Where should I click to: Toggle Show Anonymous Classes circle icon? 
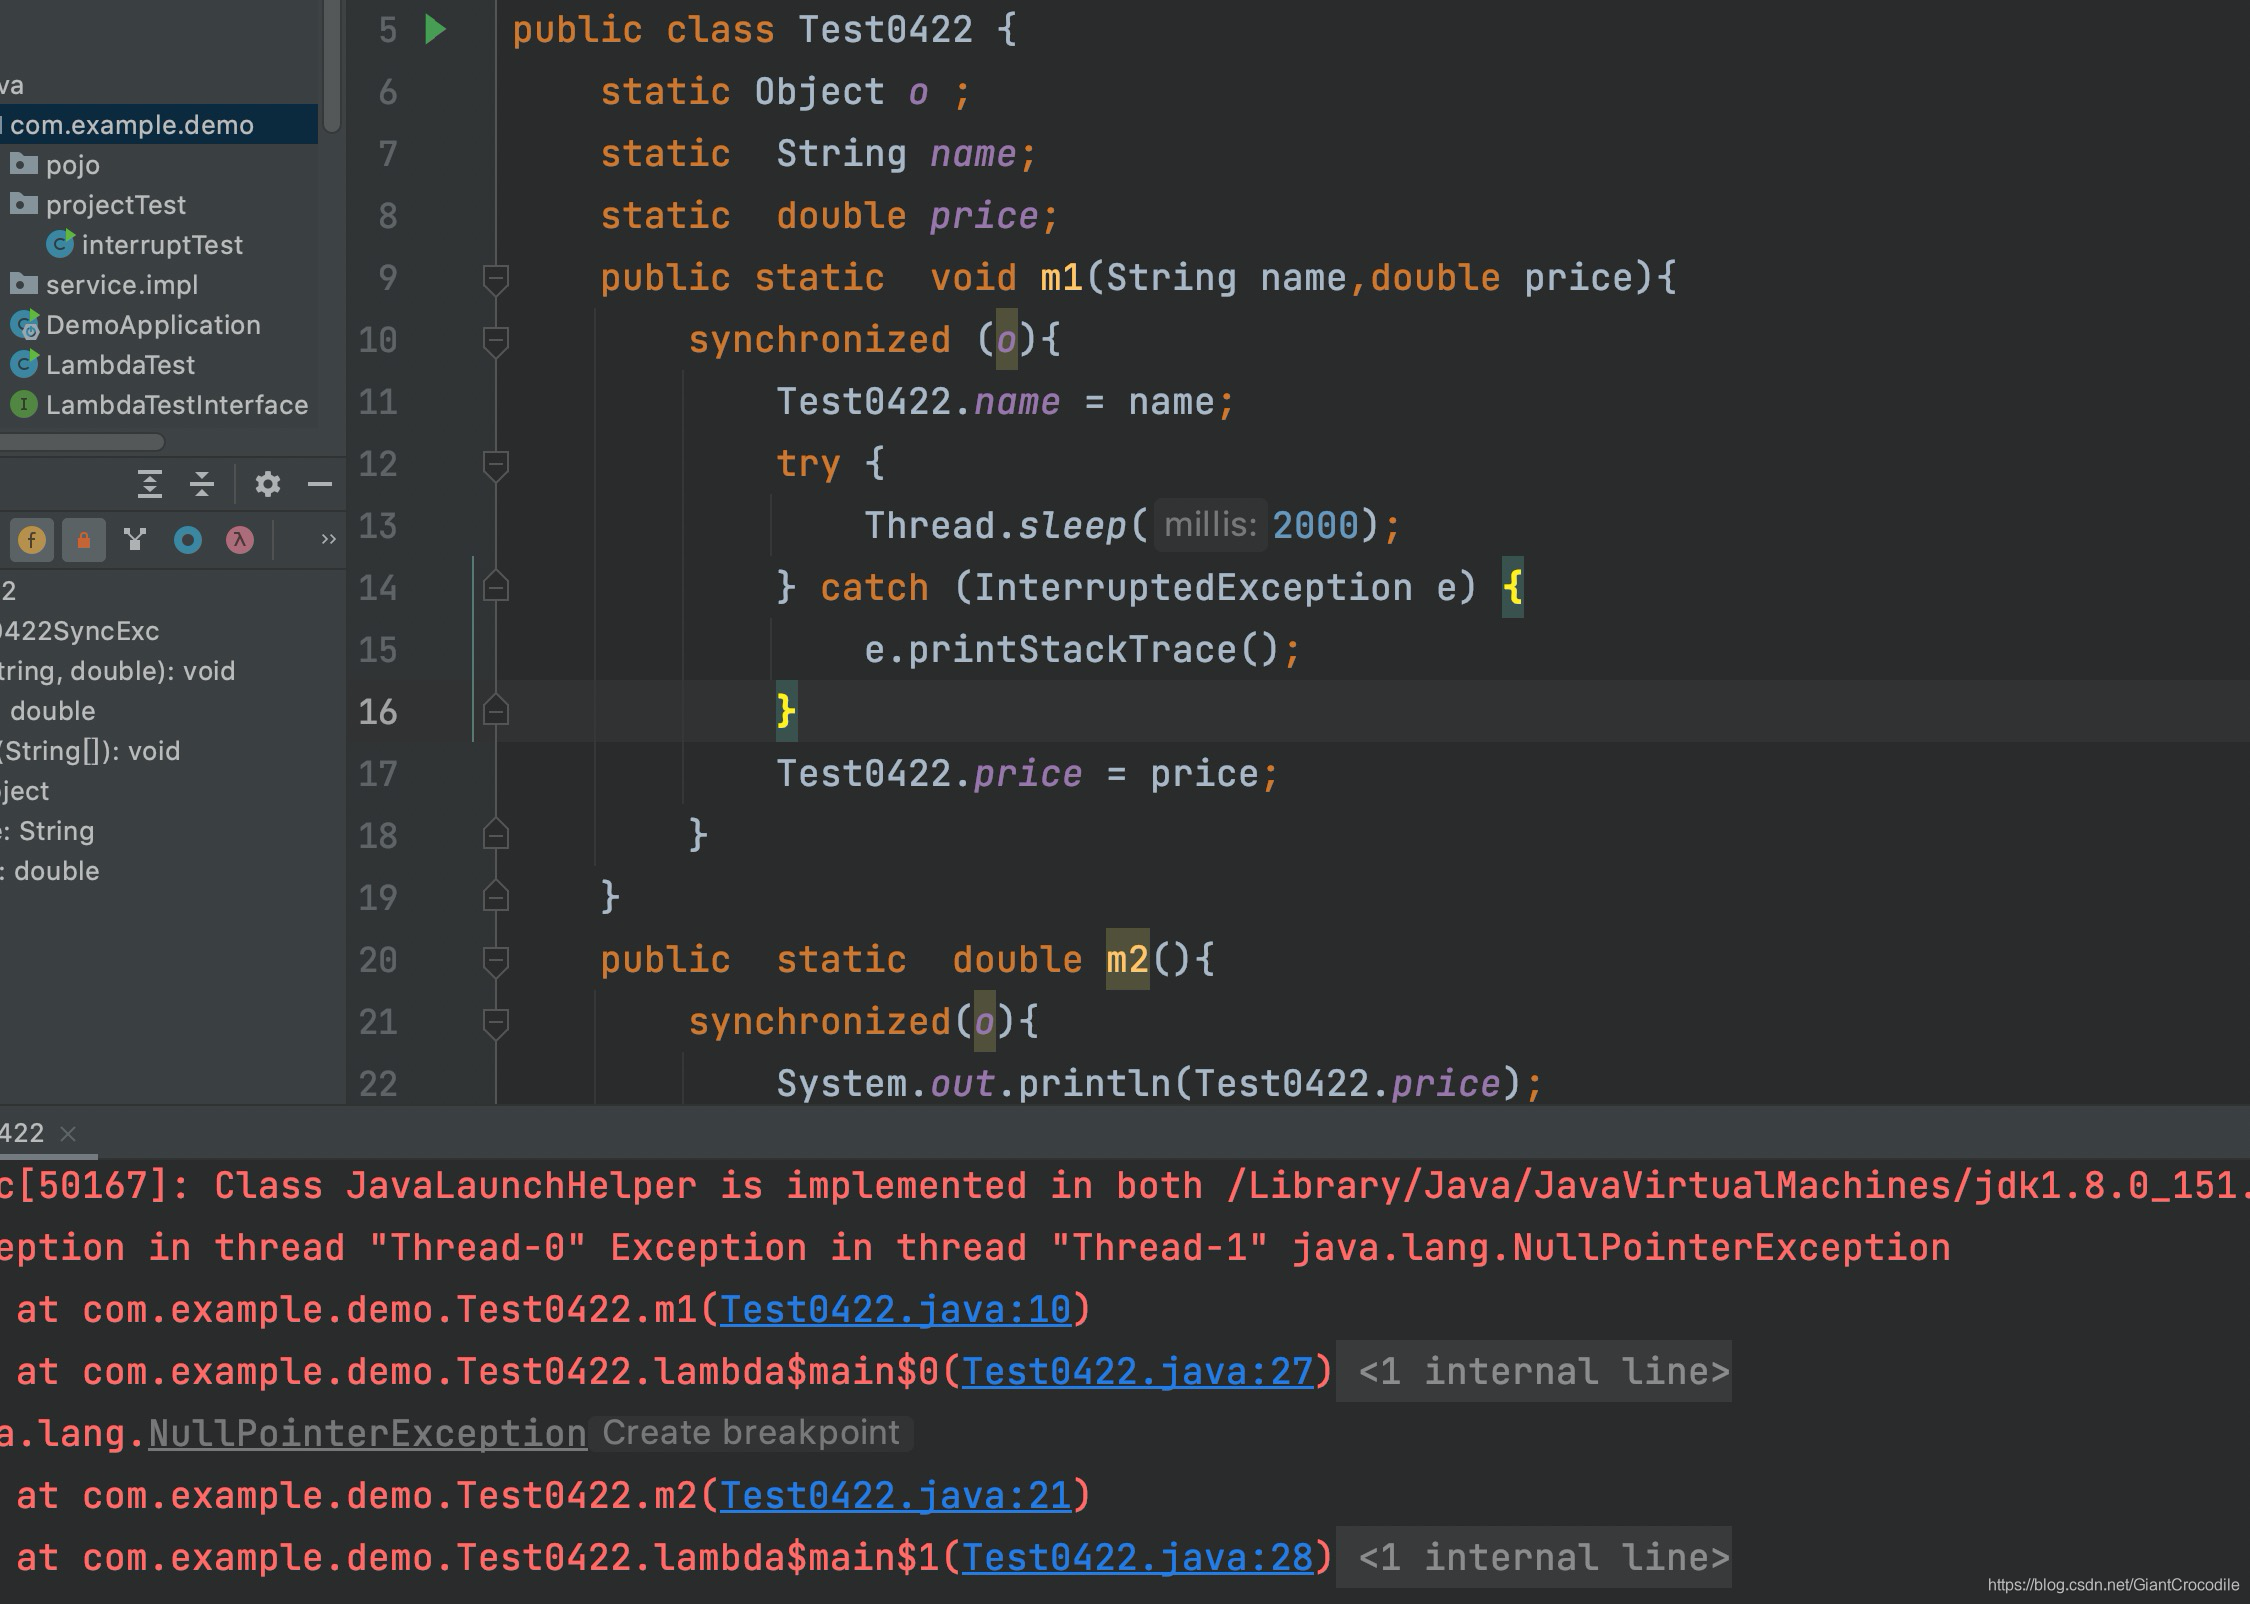(188, 541)
